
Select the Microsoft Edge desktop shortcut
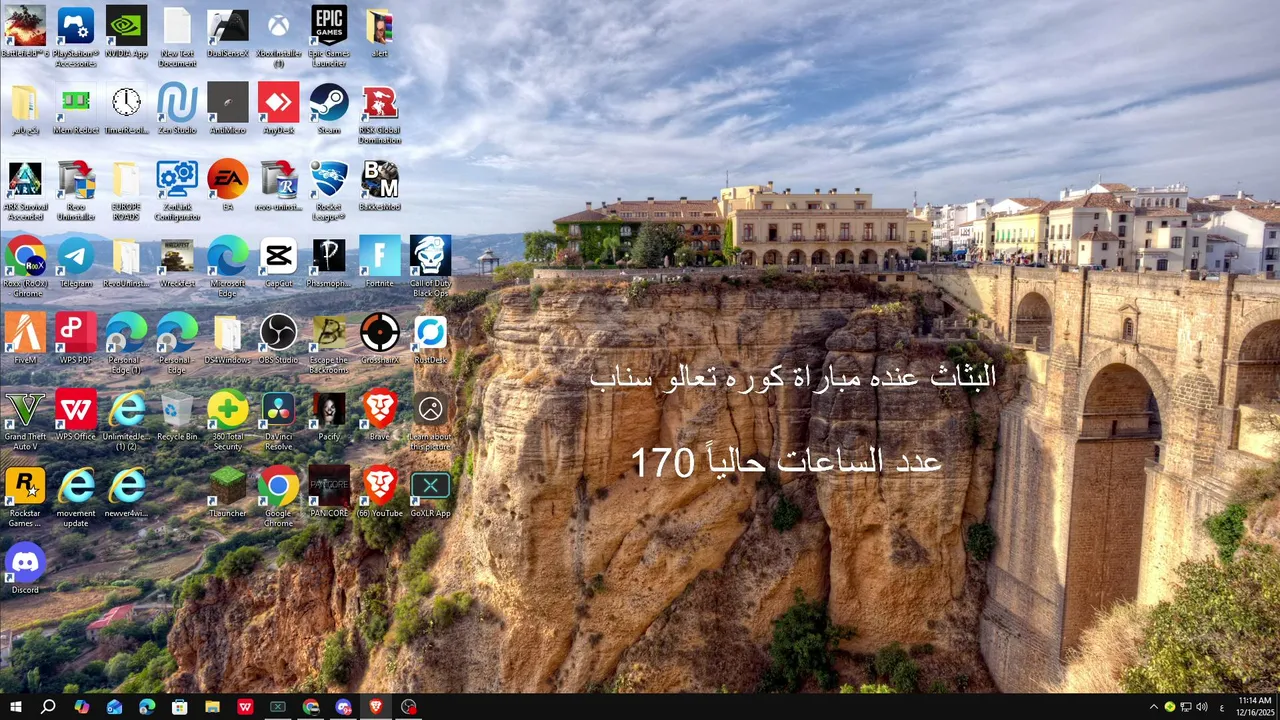pyautogui.click(x=228, y=269)
